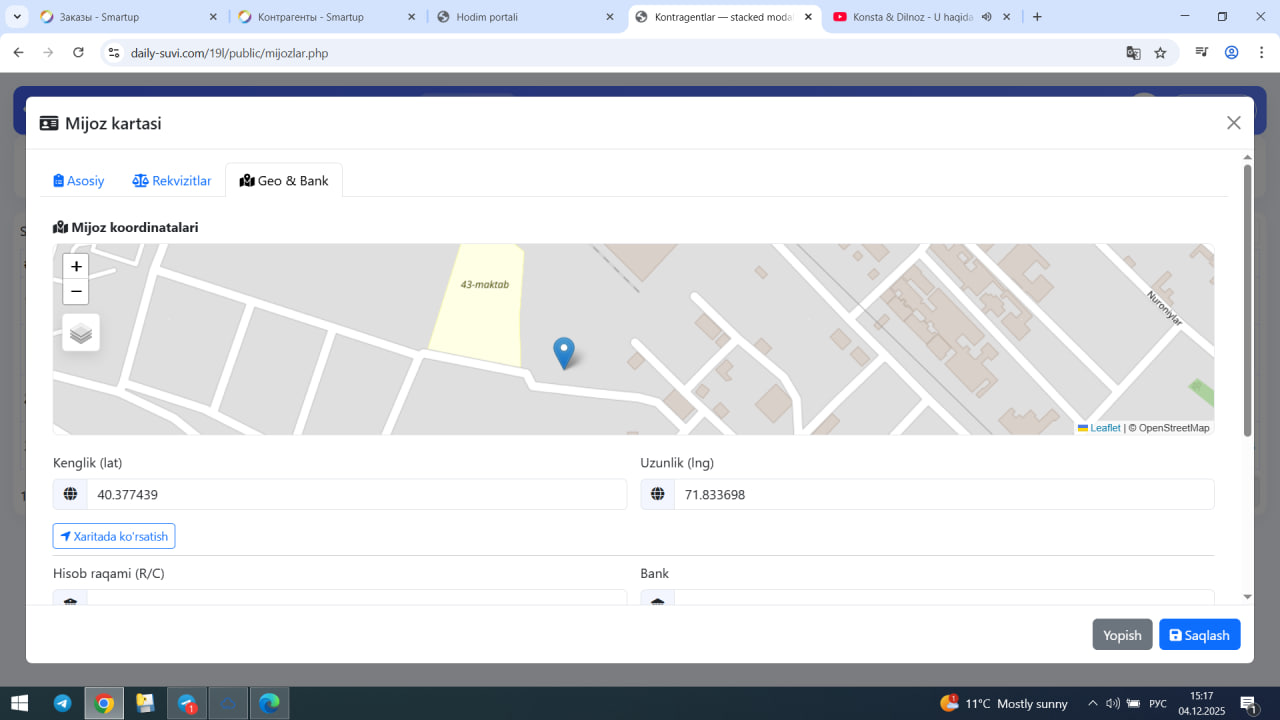Image resolution: width=1280 pixels, height=720 pixels.
Task: Click the globe icon beside the longitude field
Action: pyautogui.click(x=658, y=494)
